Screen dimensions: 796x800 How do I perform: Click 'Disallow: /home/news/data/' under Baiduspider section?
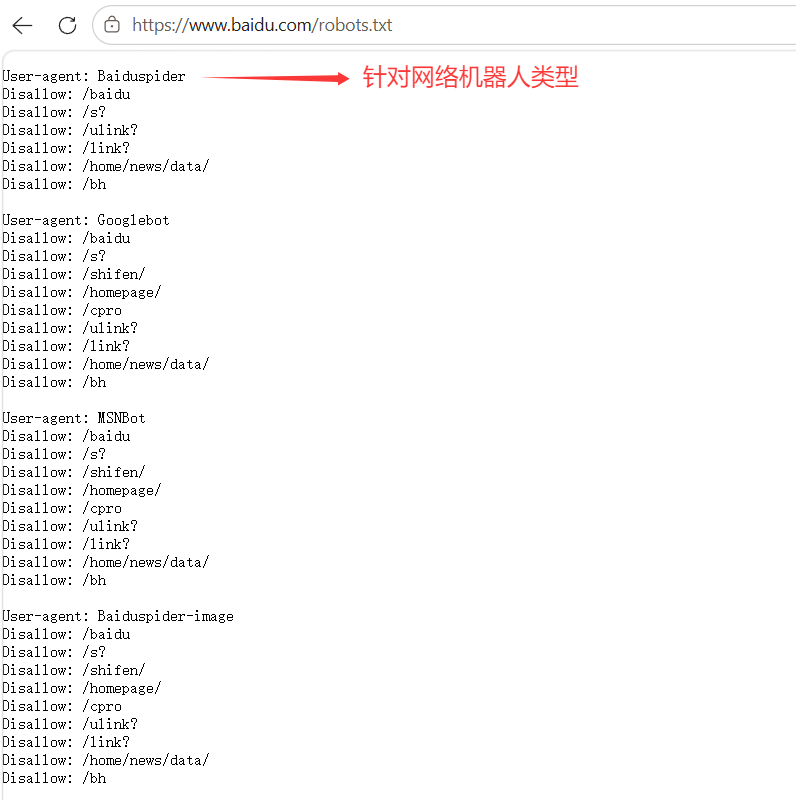106,166
